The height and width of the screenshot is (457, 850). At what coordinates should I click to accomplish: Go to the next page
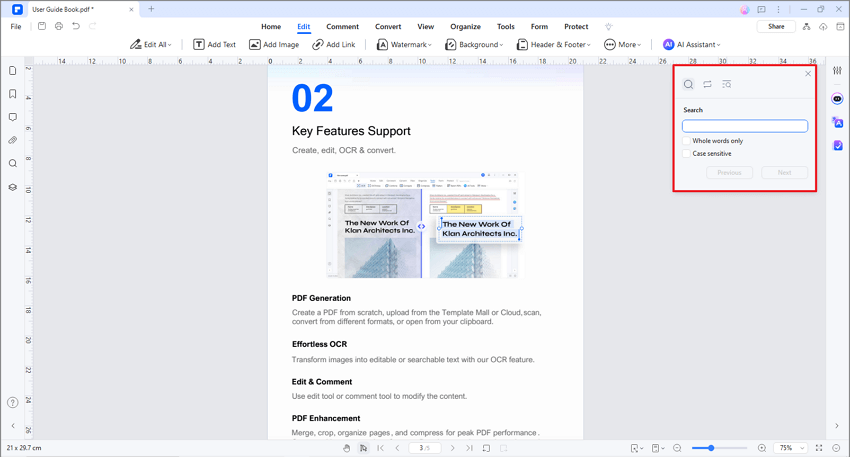[453, 448]
